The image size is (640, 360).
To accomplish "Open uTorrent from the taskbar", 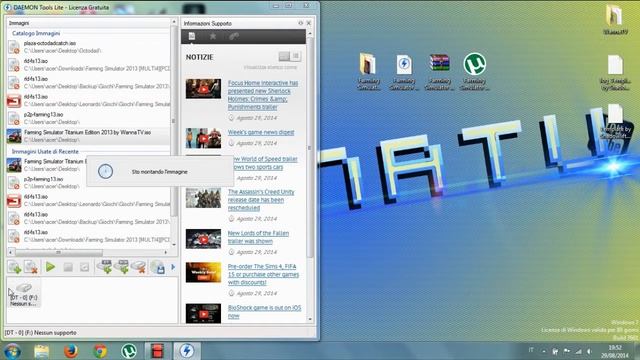I will click(129, 351).
